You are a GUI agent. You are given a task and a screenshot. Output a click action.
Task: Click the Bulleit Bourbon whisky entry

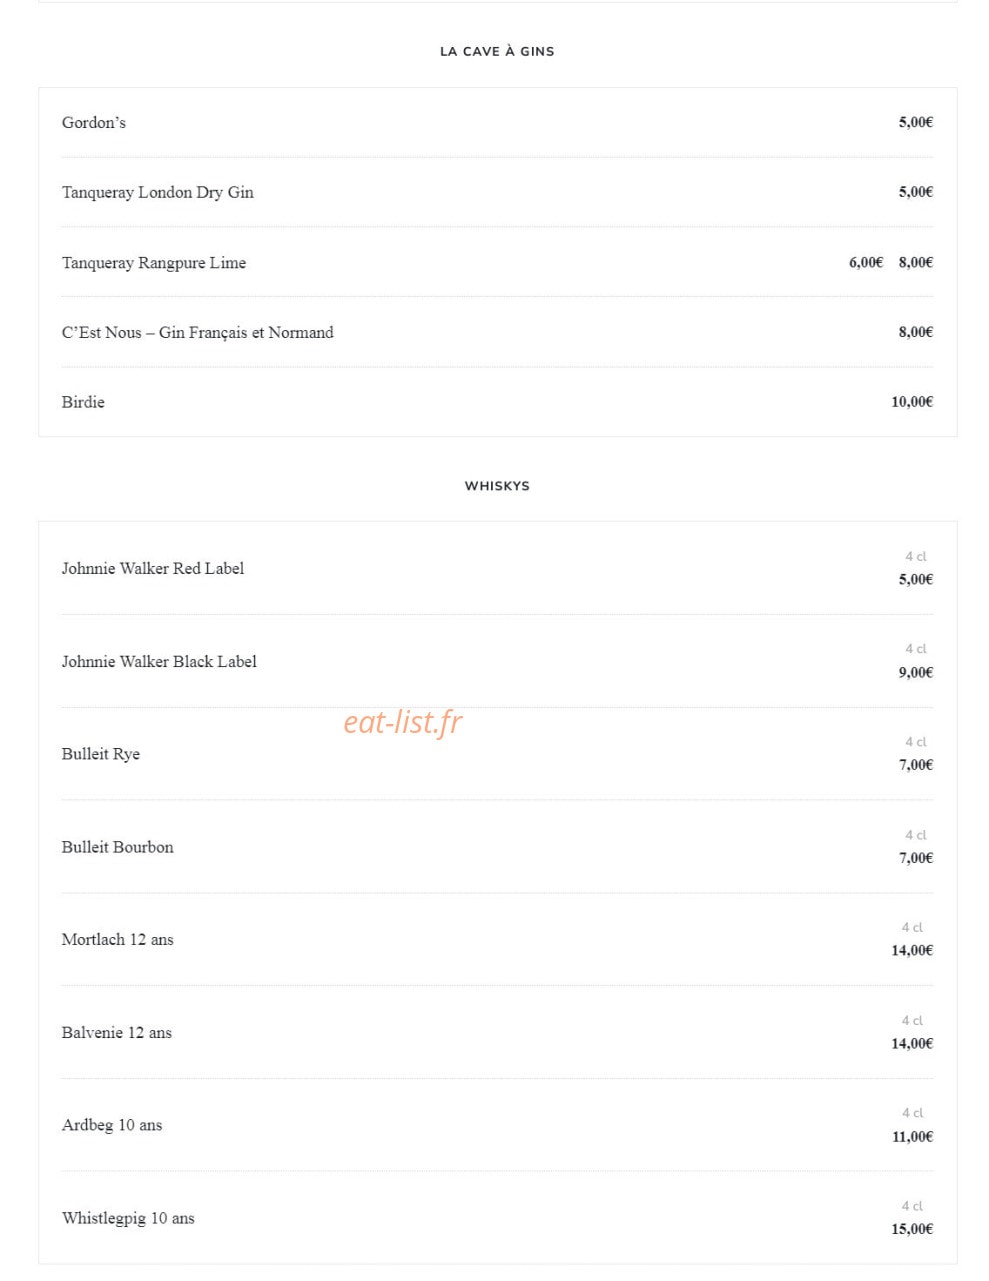[x=118, y=847]
